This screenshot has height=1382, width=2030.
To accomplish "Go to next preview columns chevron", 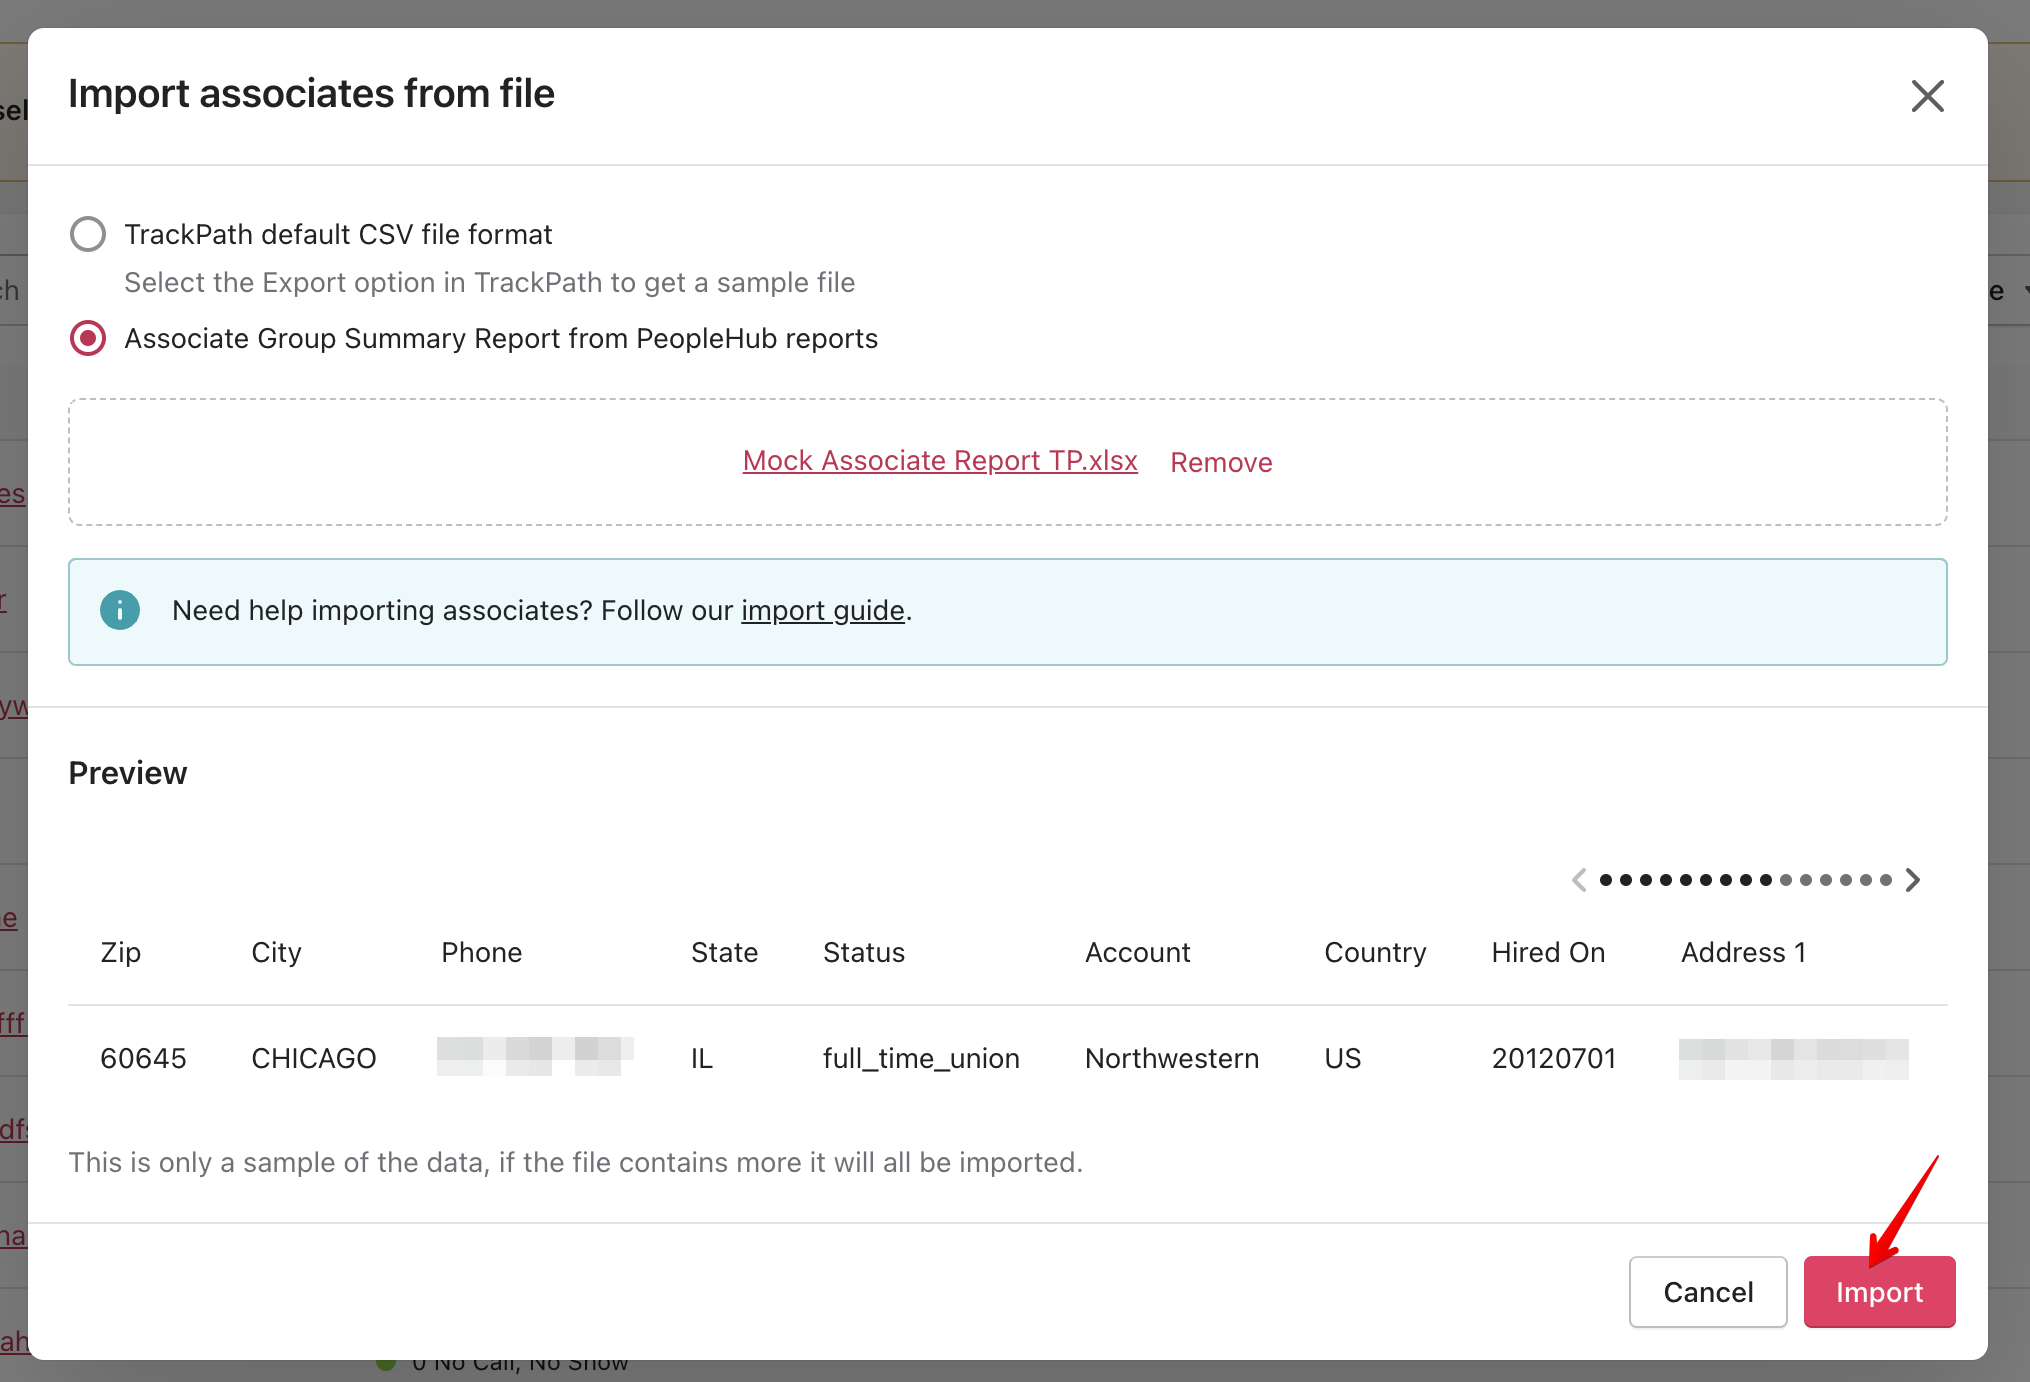I will (1913, 880).
